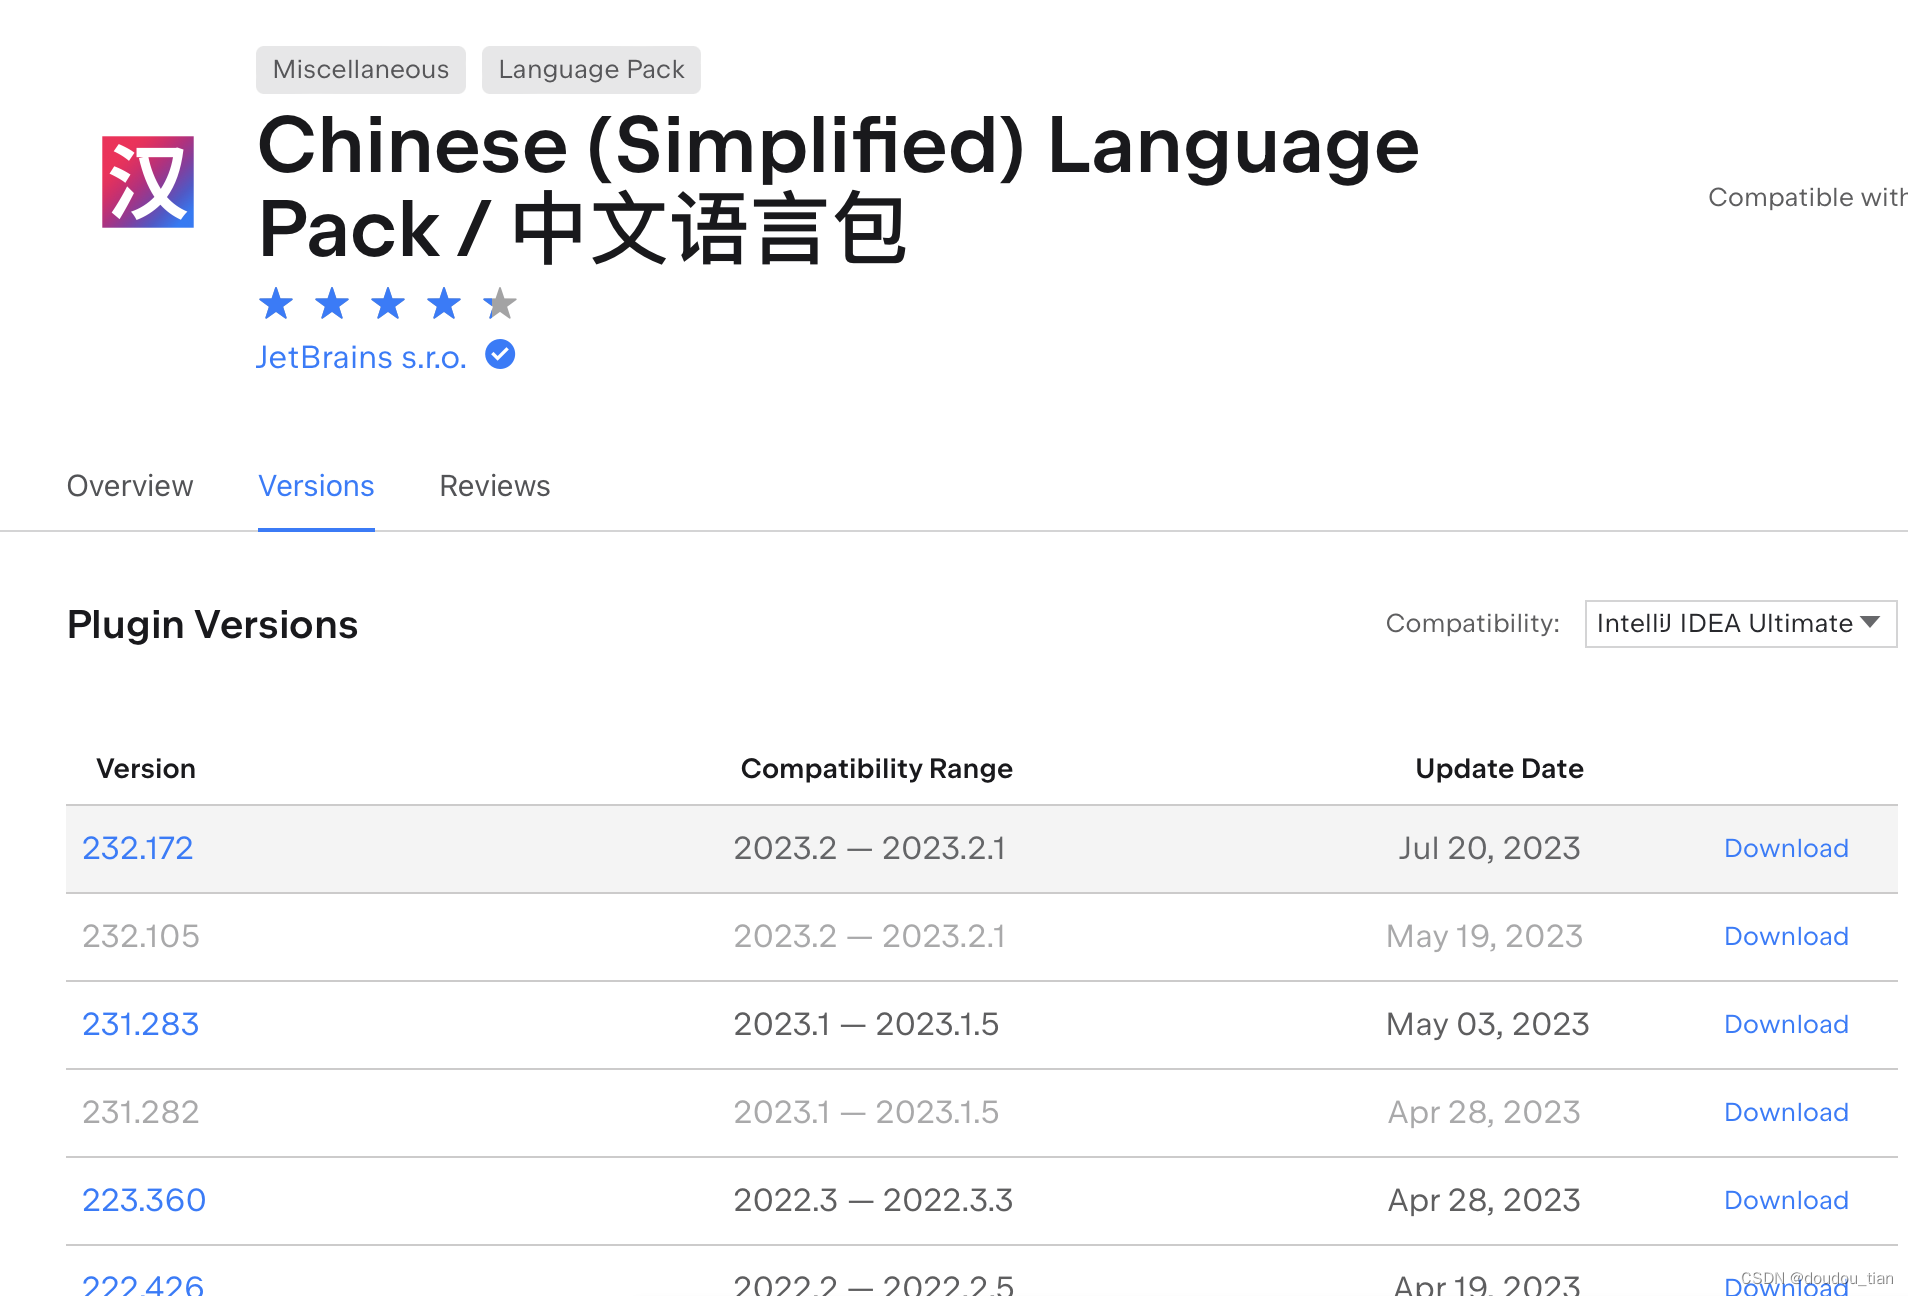Click the 2023.1 — 2023.1.5 range in 231.283 row
Image resolution: width=1908 pixels, height=1296 pixels.
(866, 1024)
